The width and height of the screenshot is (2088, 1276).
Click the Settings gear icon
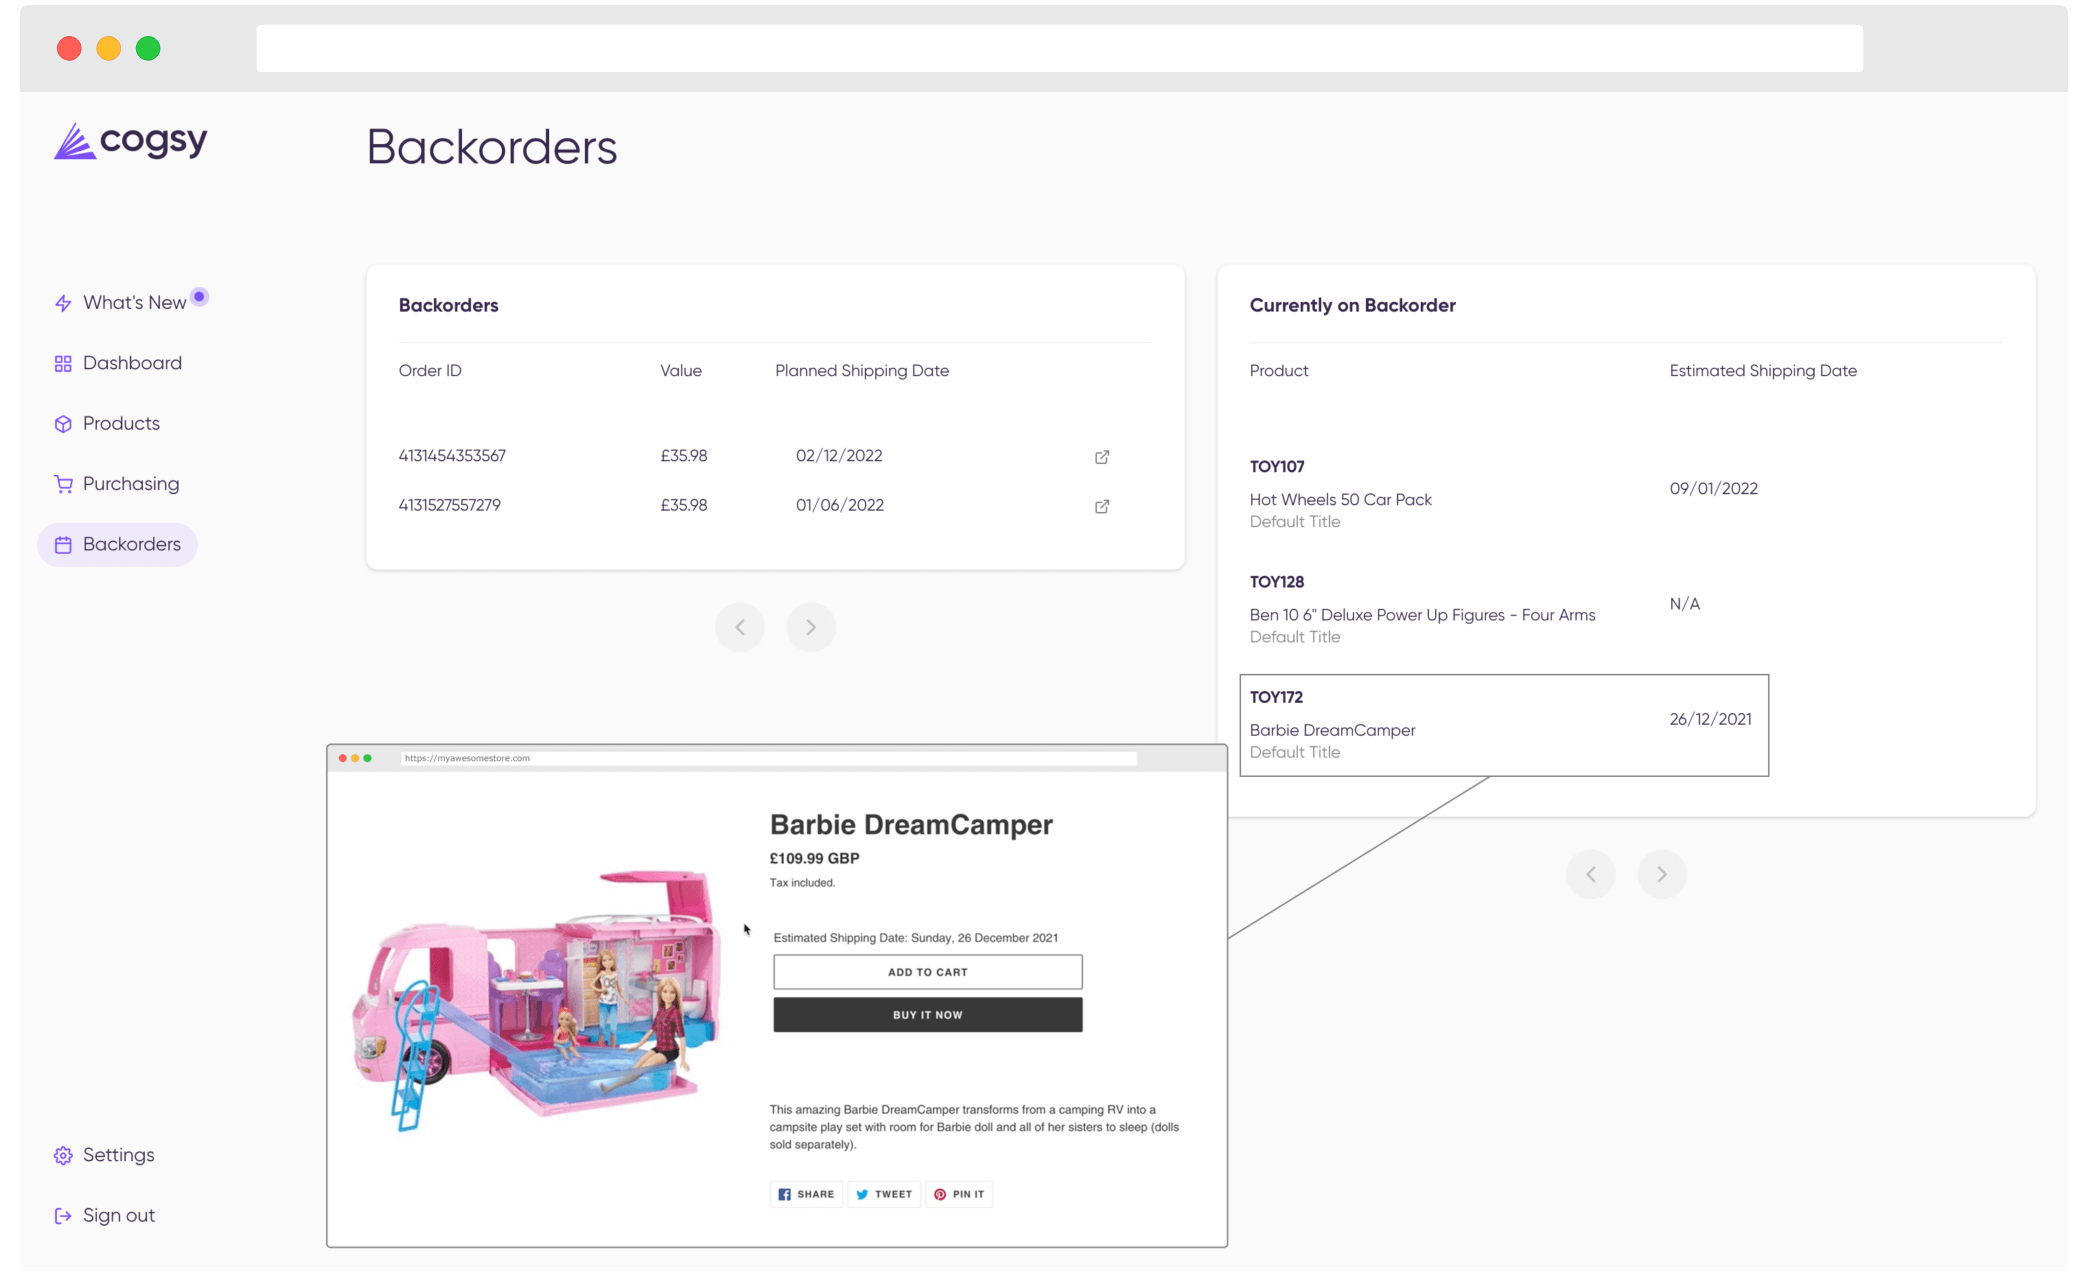point(63,1155)
